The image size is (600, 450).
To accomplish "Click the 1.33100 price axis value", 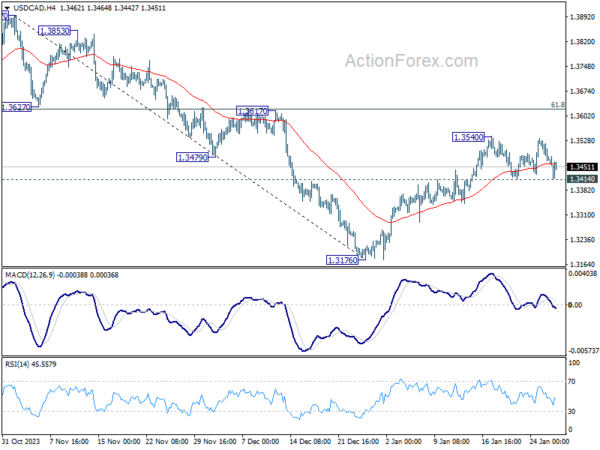I will tap(582, 215).
